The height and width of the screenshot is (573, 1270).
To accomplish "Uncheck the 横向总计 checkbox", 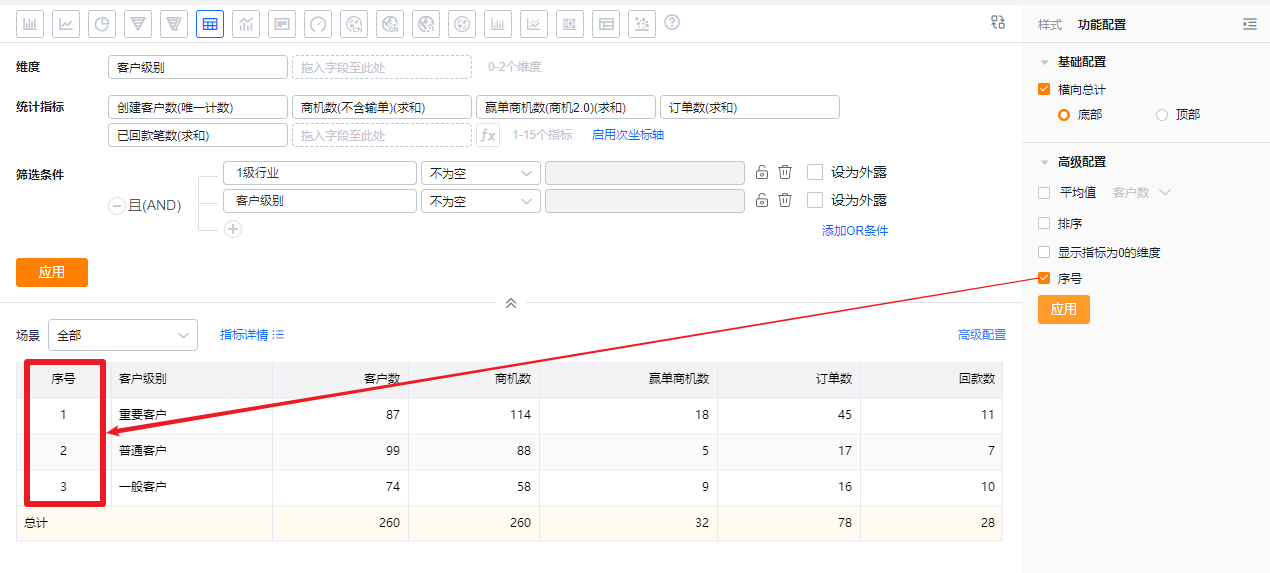I will tap(1045, 90).
